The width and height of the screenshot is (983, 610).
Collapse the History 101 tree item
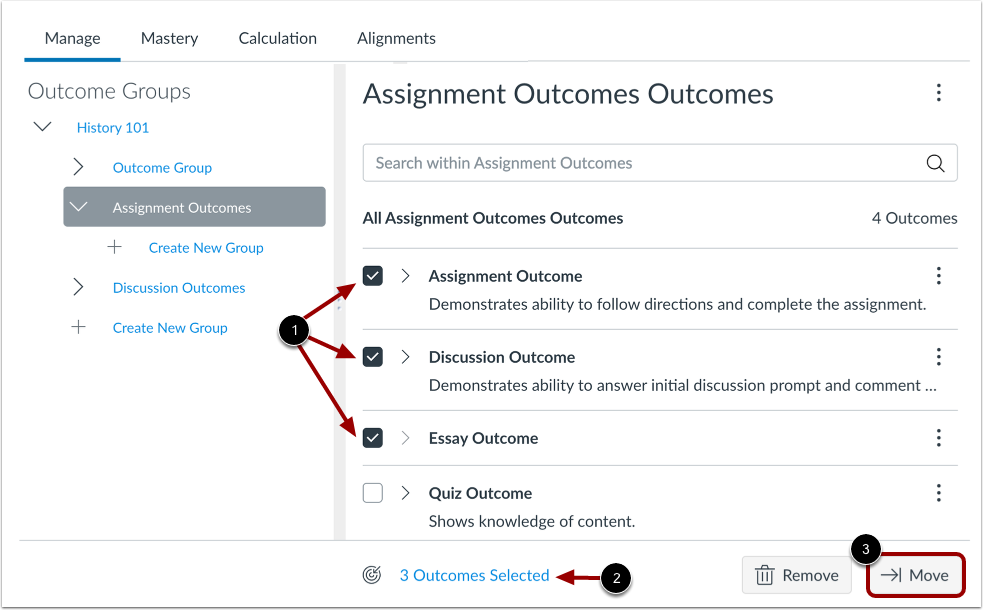coord(41,126)
